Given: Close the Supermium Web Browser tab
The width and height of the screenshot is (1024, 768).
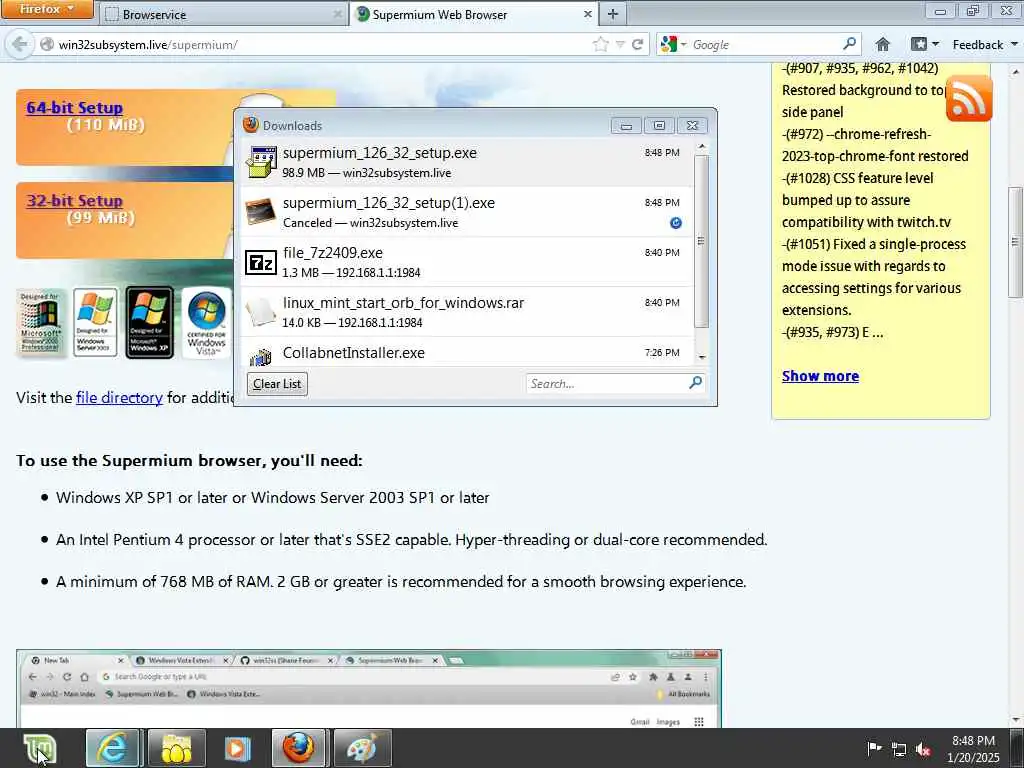Looking at the screenshot, I should [587, 14].
